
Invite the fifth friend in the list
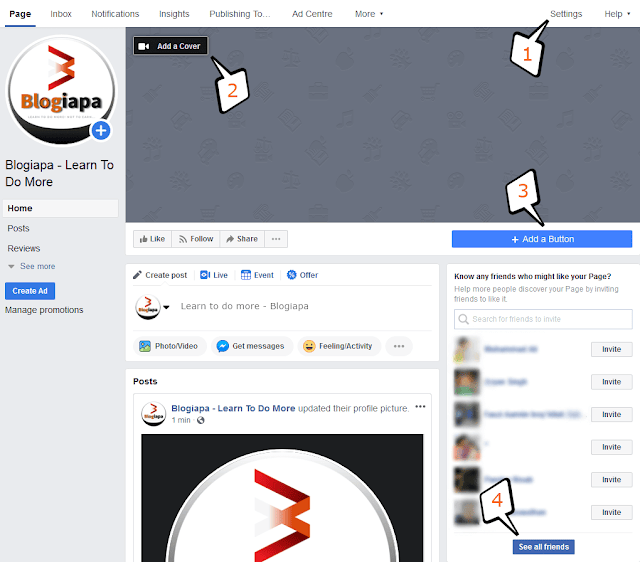tap(611, 480)
